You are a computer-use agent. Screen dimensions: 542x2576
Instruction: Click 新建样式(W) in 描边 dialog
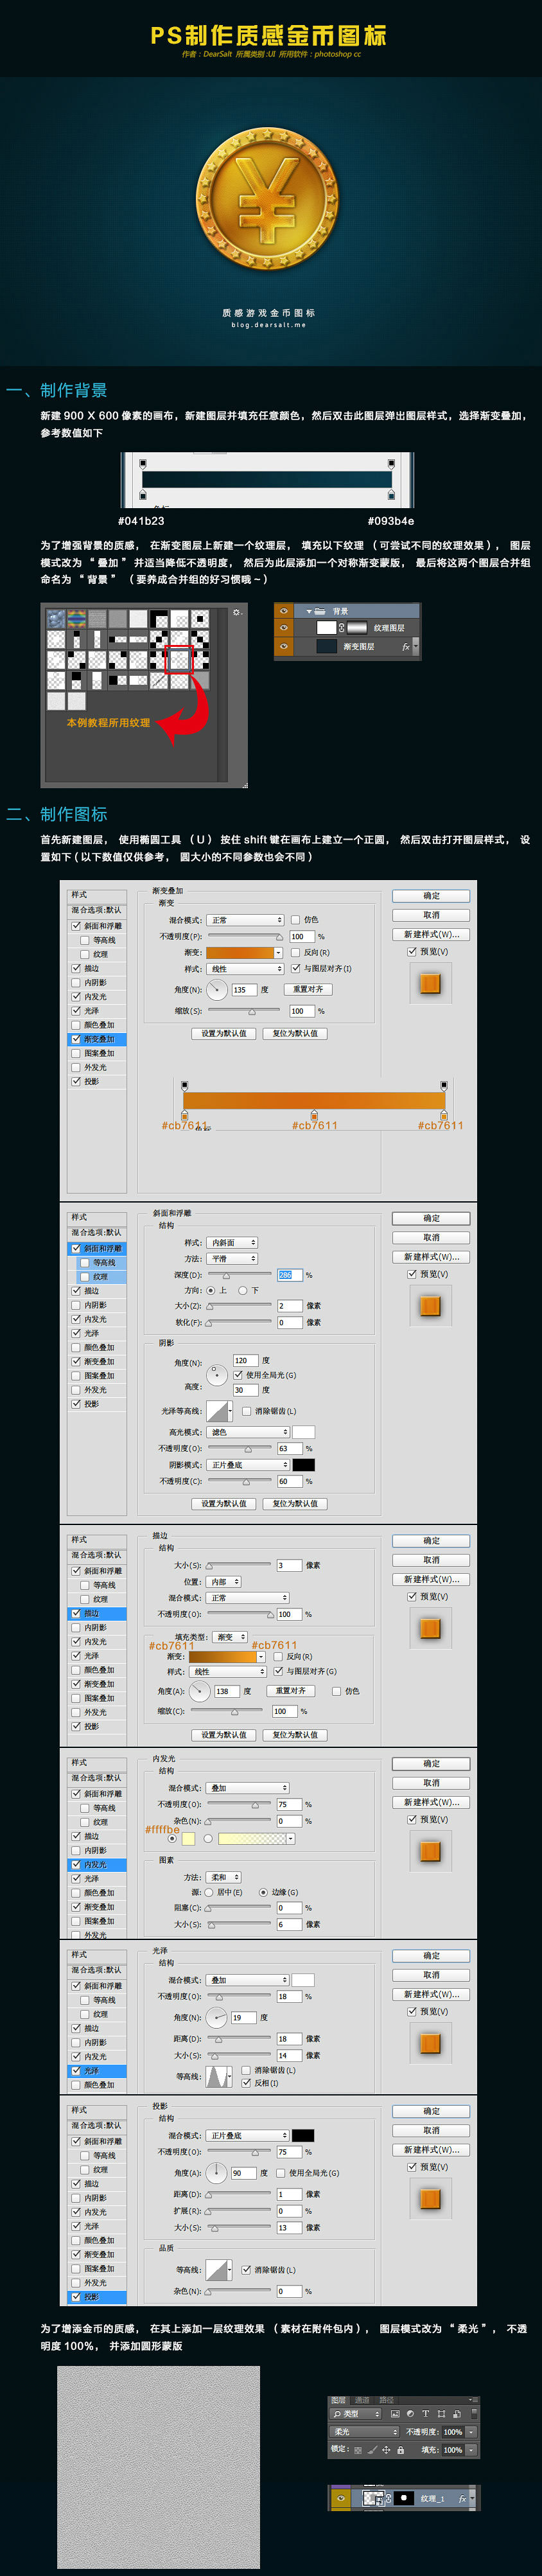pyautogui.click(x=431, y=1580)
